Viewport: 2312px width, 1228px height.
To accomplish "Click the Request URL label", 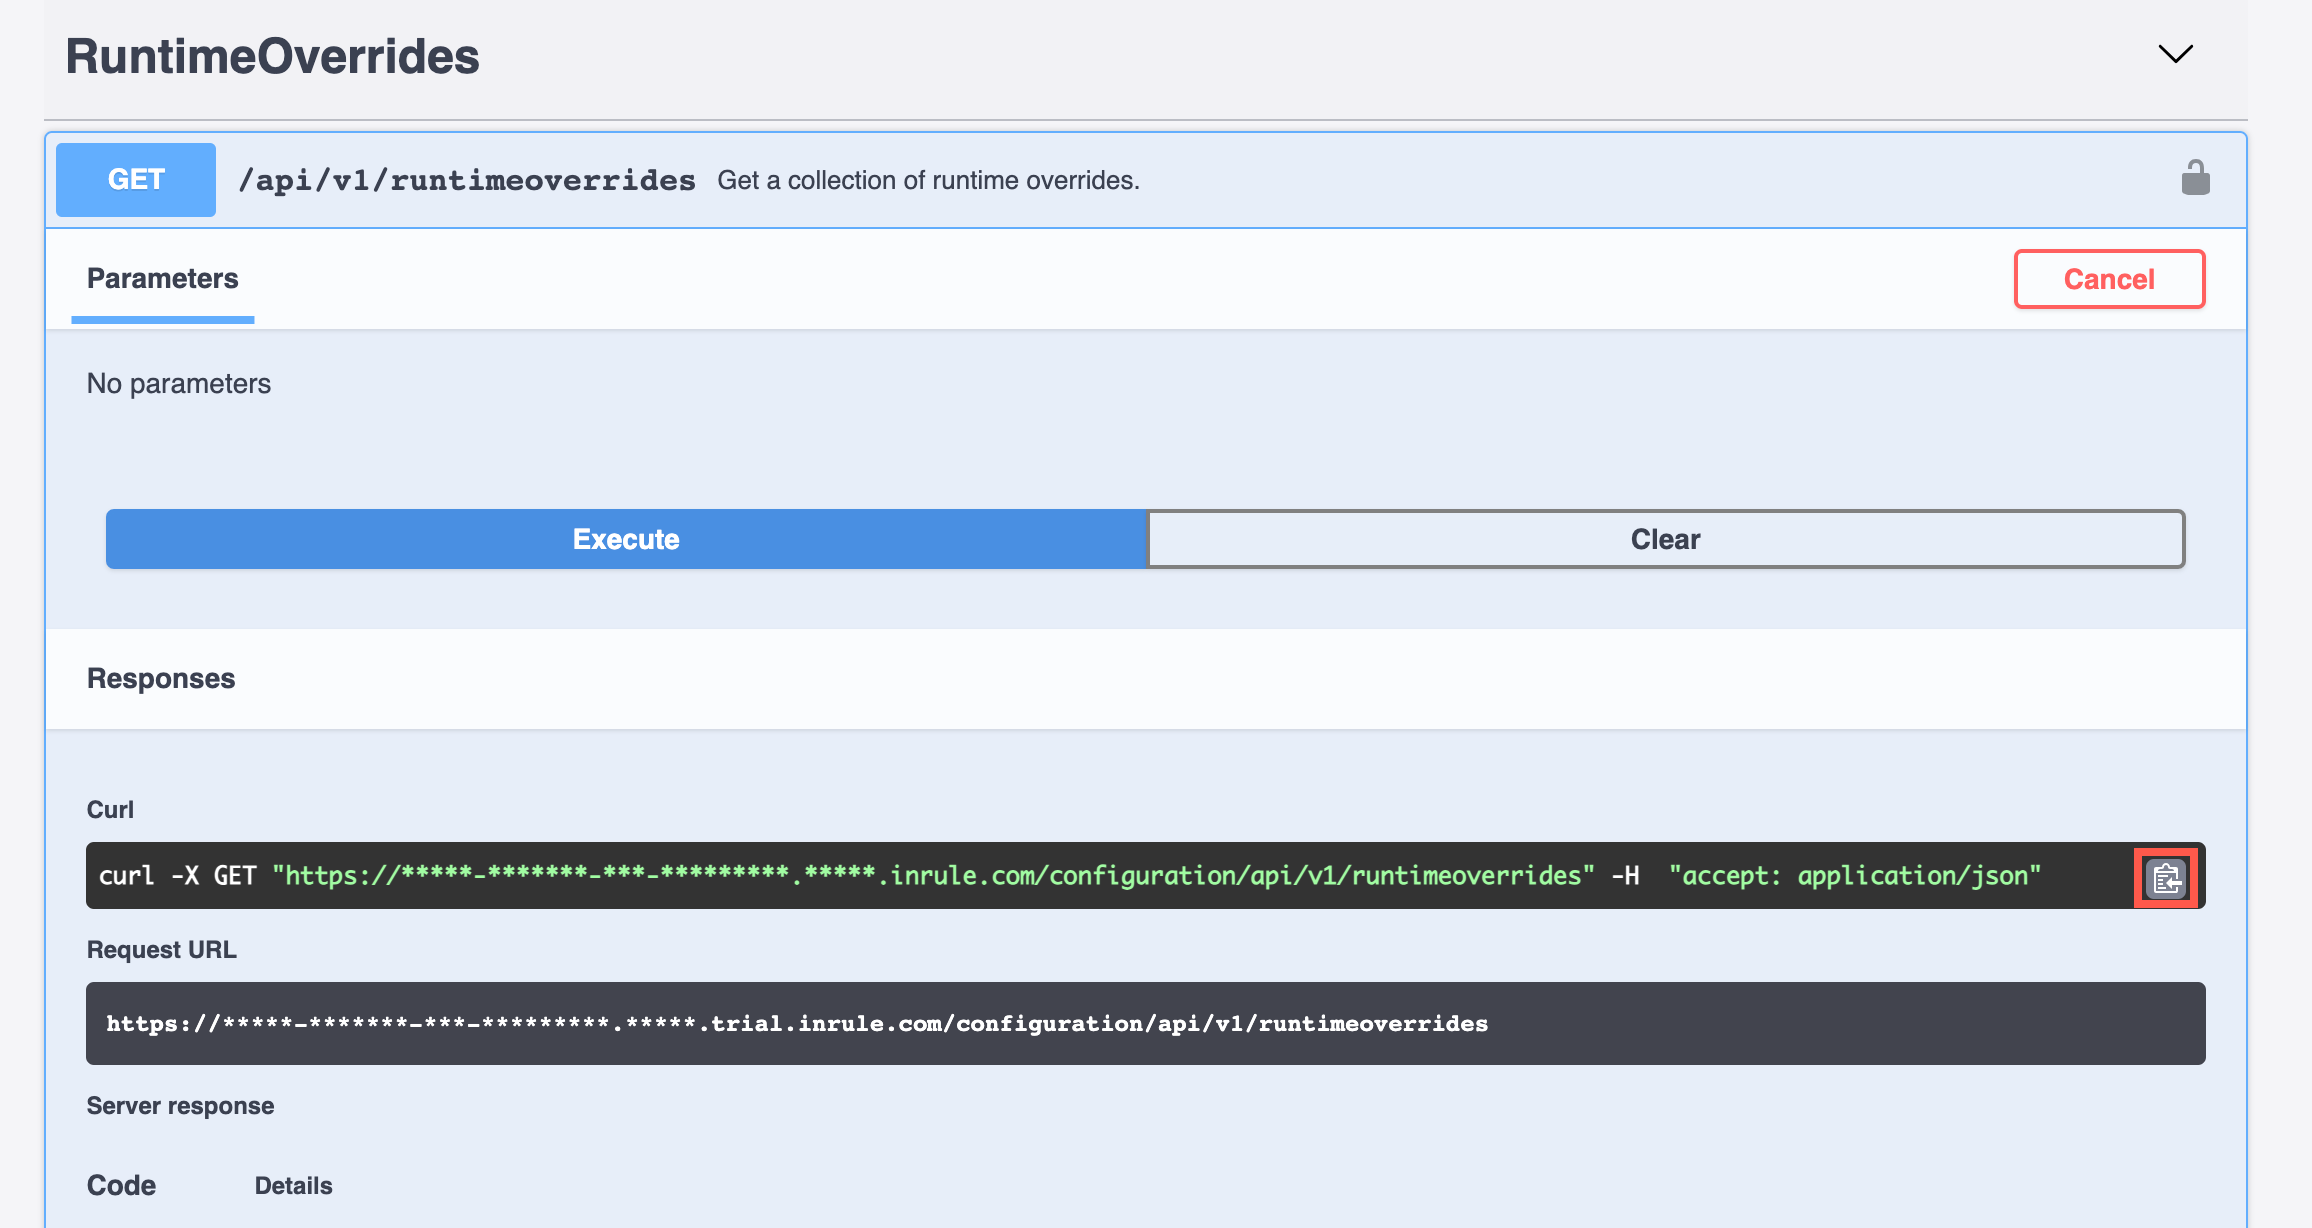I will coord(162,950).
